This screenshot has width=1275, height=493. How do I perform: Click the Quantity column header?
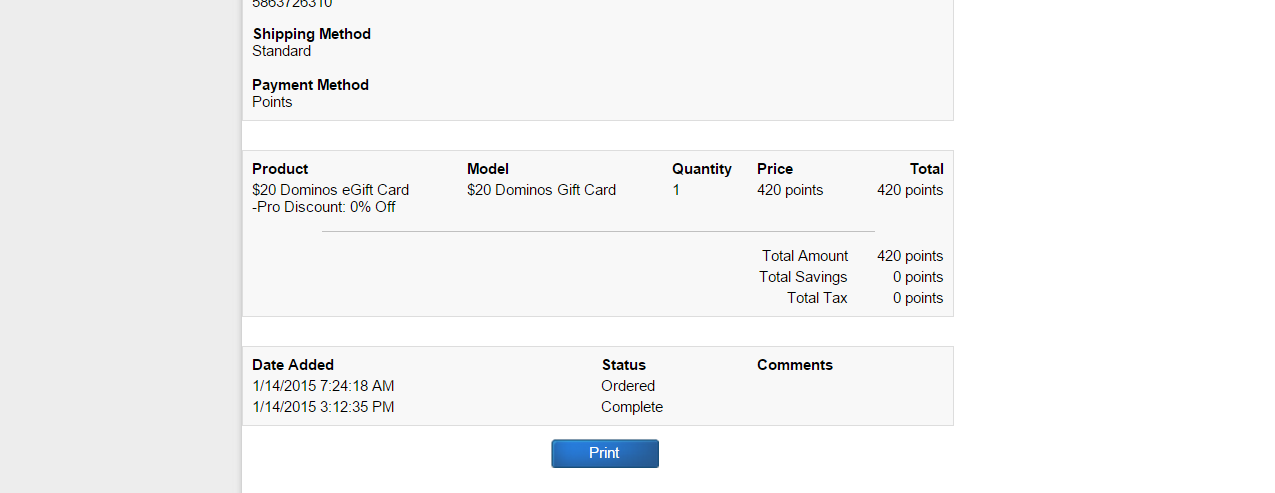702,169
